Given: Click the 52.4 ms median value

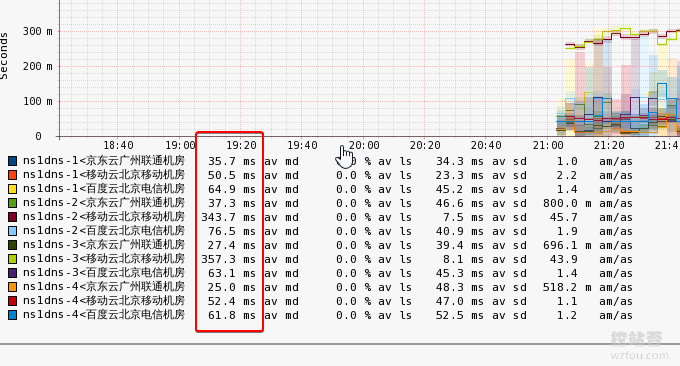Looking at the screenshot, I should tap(232, 301).
